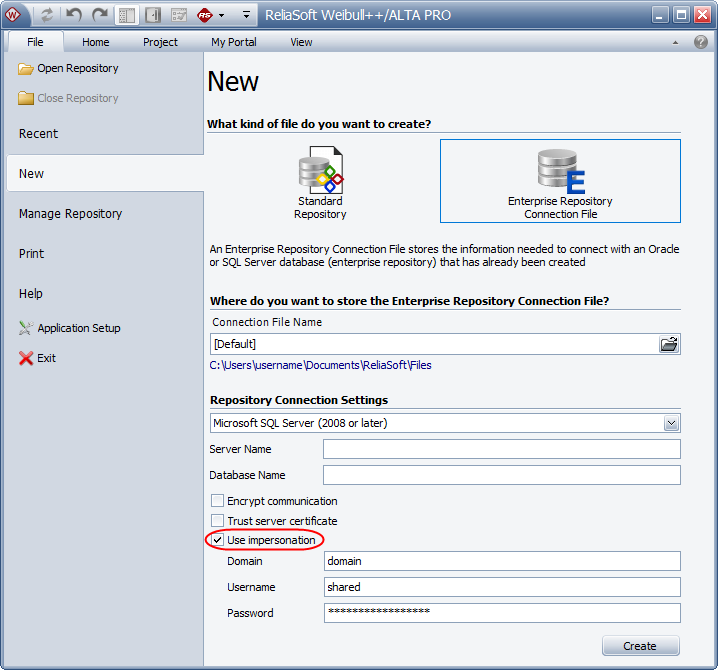The image size is (718, 670).
Task: Select the Enterprise Repository Connection File option
Action: click(560, 181)
